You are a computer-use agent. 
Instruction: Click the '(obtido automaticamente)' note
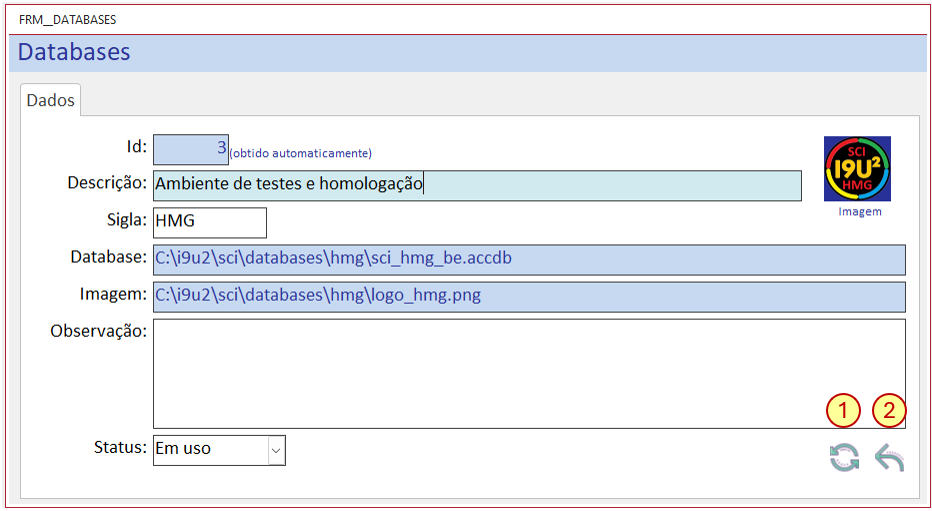[300, 153]
